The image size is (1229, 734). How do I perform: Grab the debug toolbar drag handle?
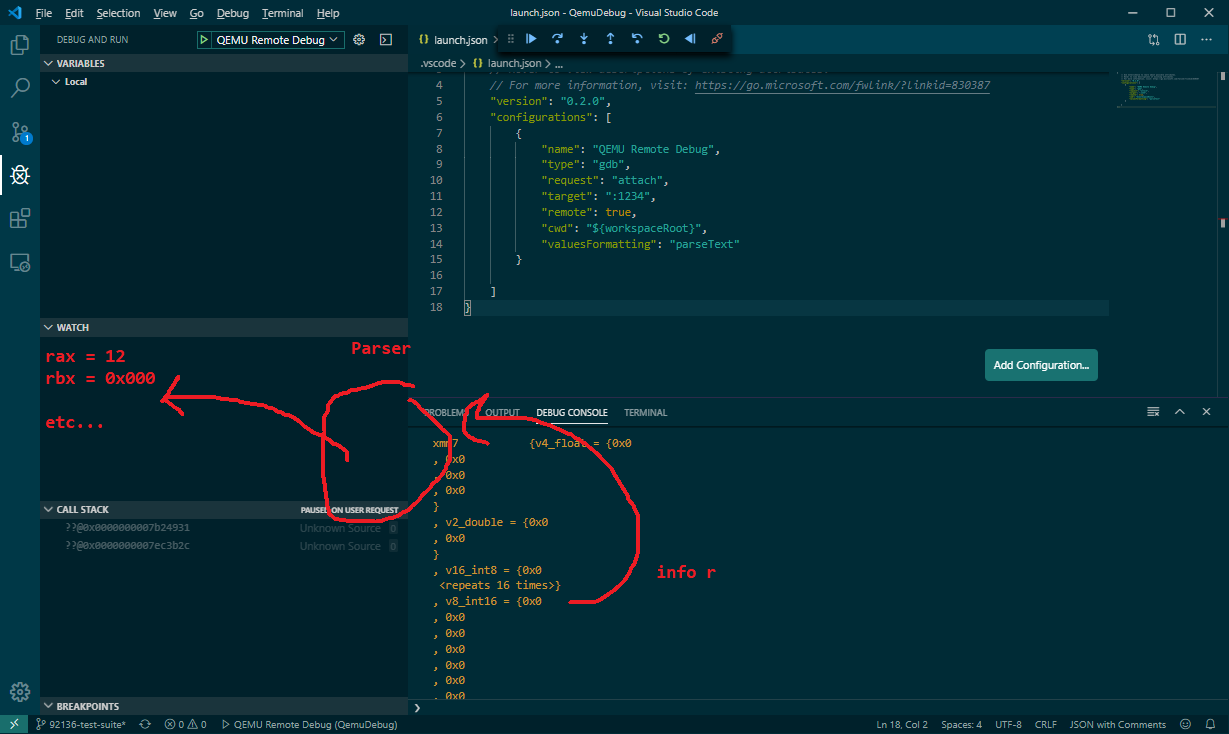pyautogui.click(x=510, y=39)
